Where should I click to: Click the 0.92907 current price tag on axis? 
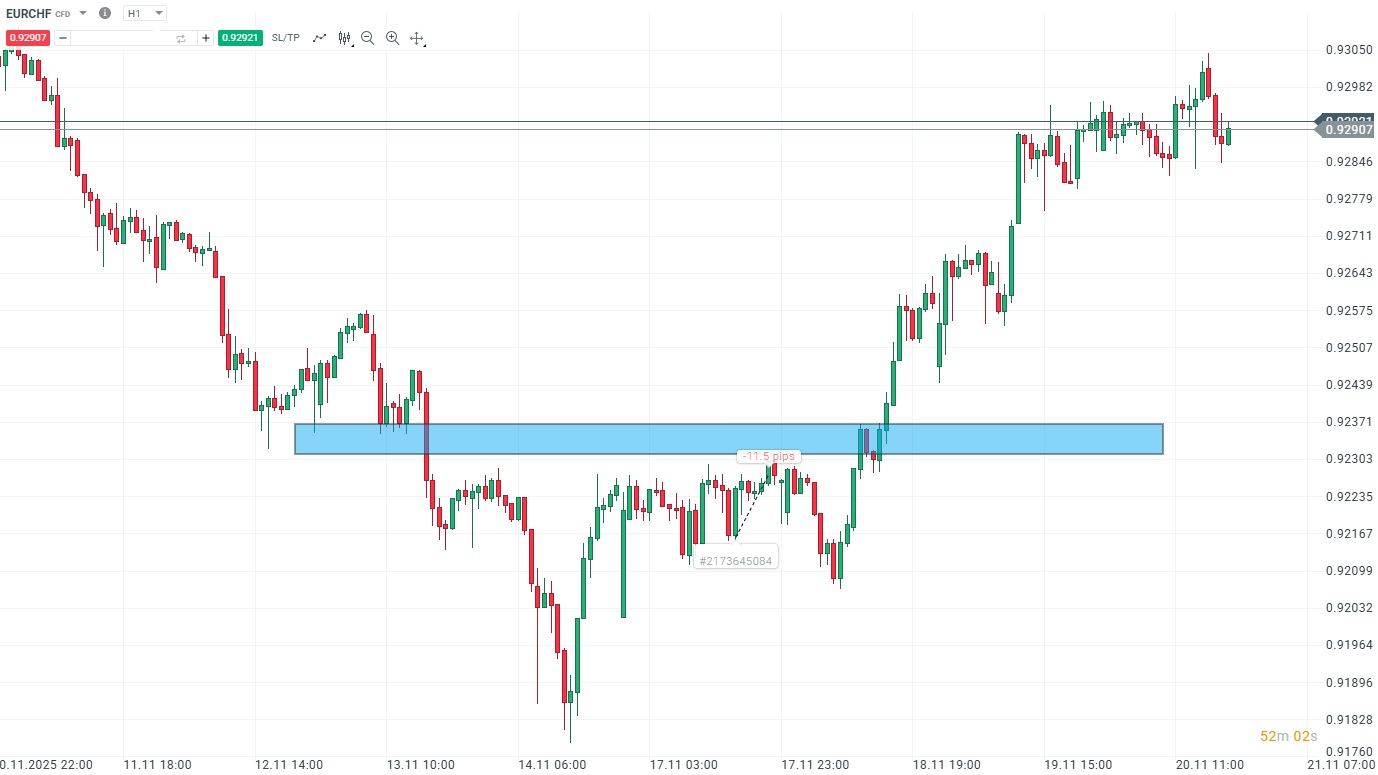pyautogui.click(x=1347, y=130)
